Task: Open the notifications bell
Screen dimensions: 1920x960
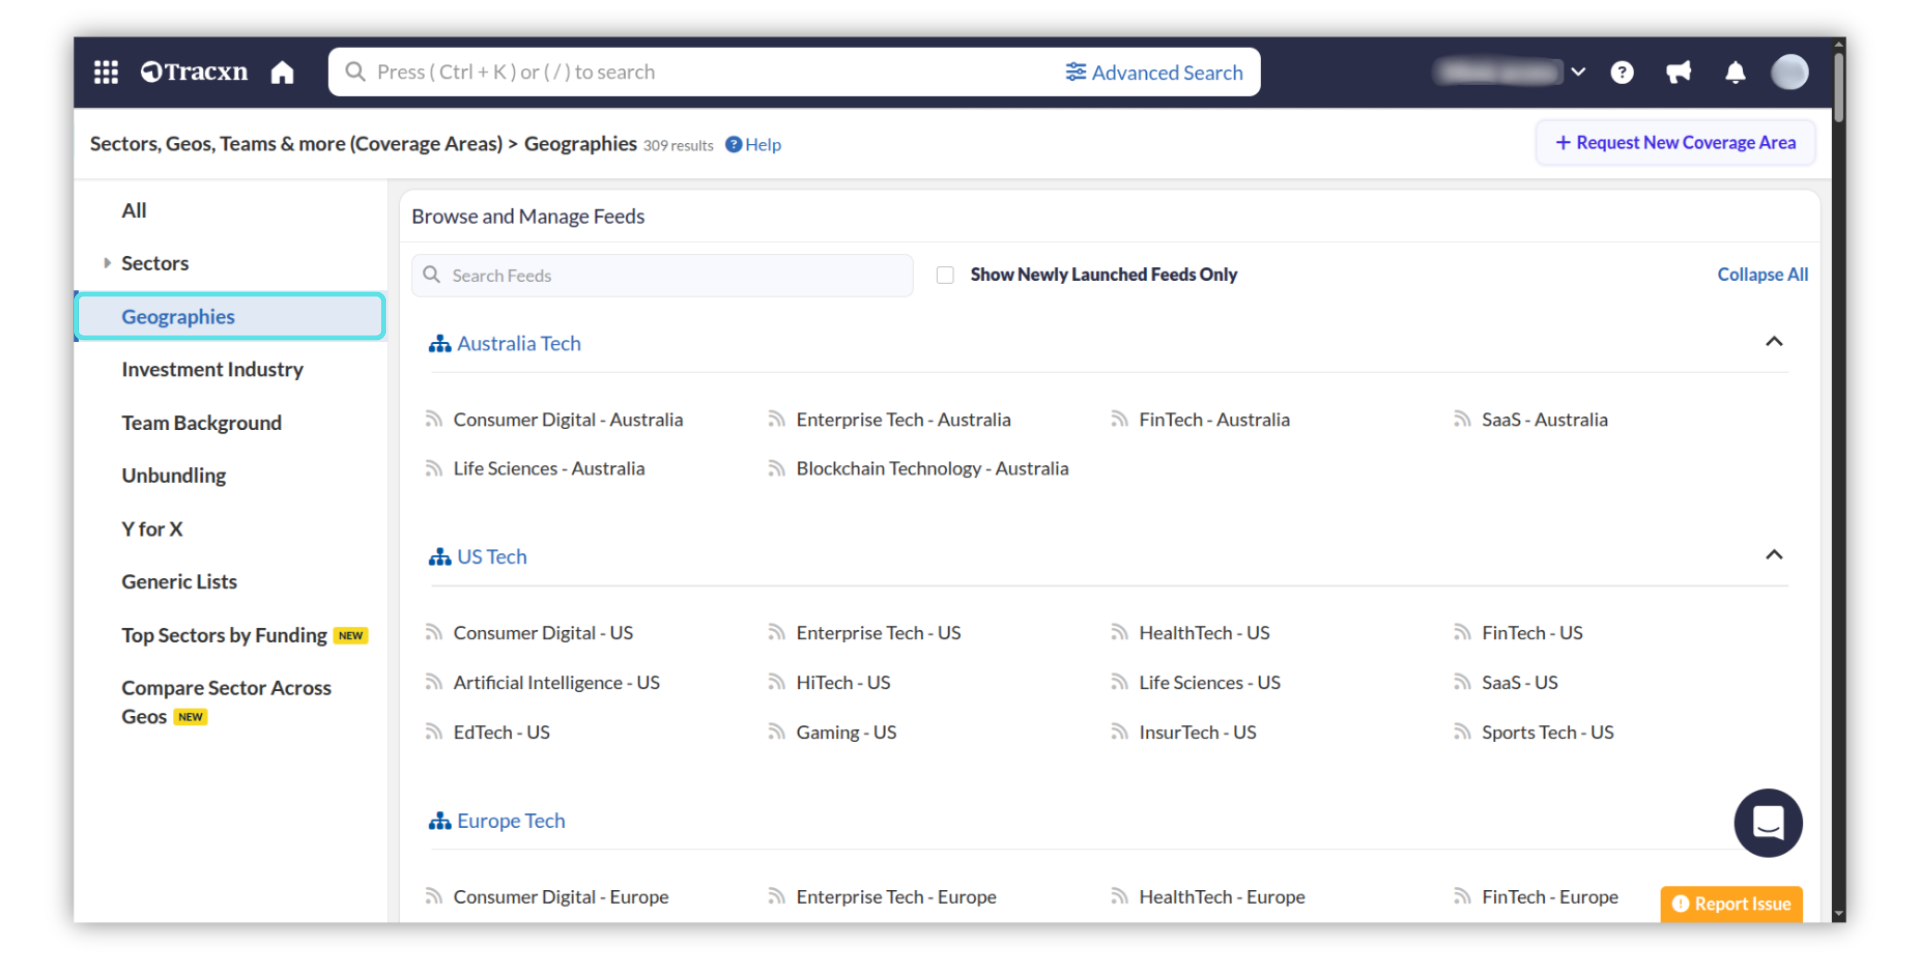Action: pos(1735,72)
